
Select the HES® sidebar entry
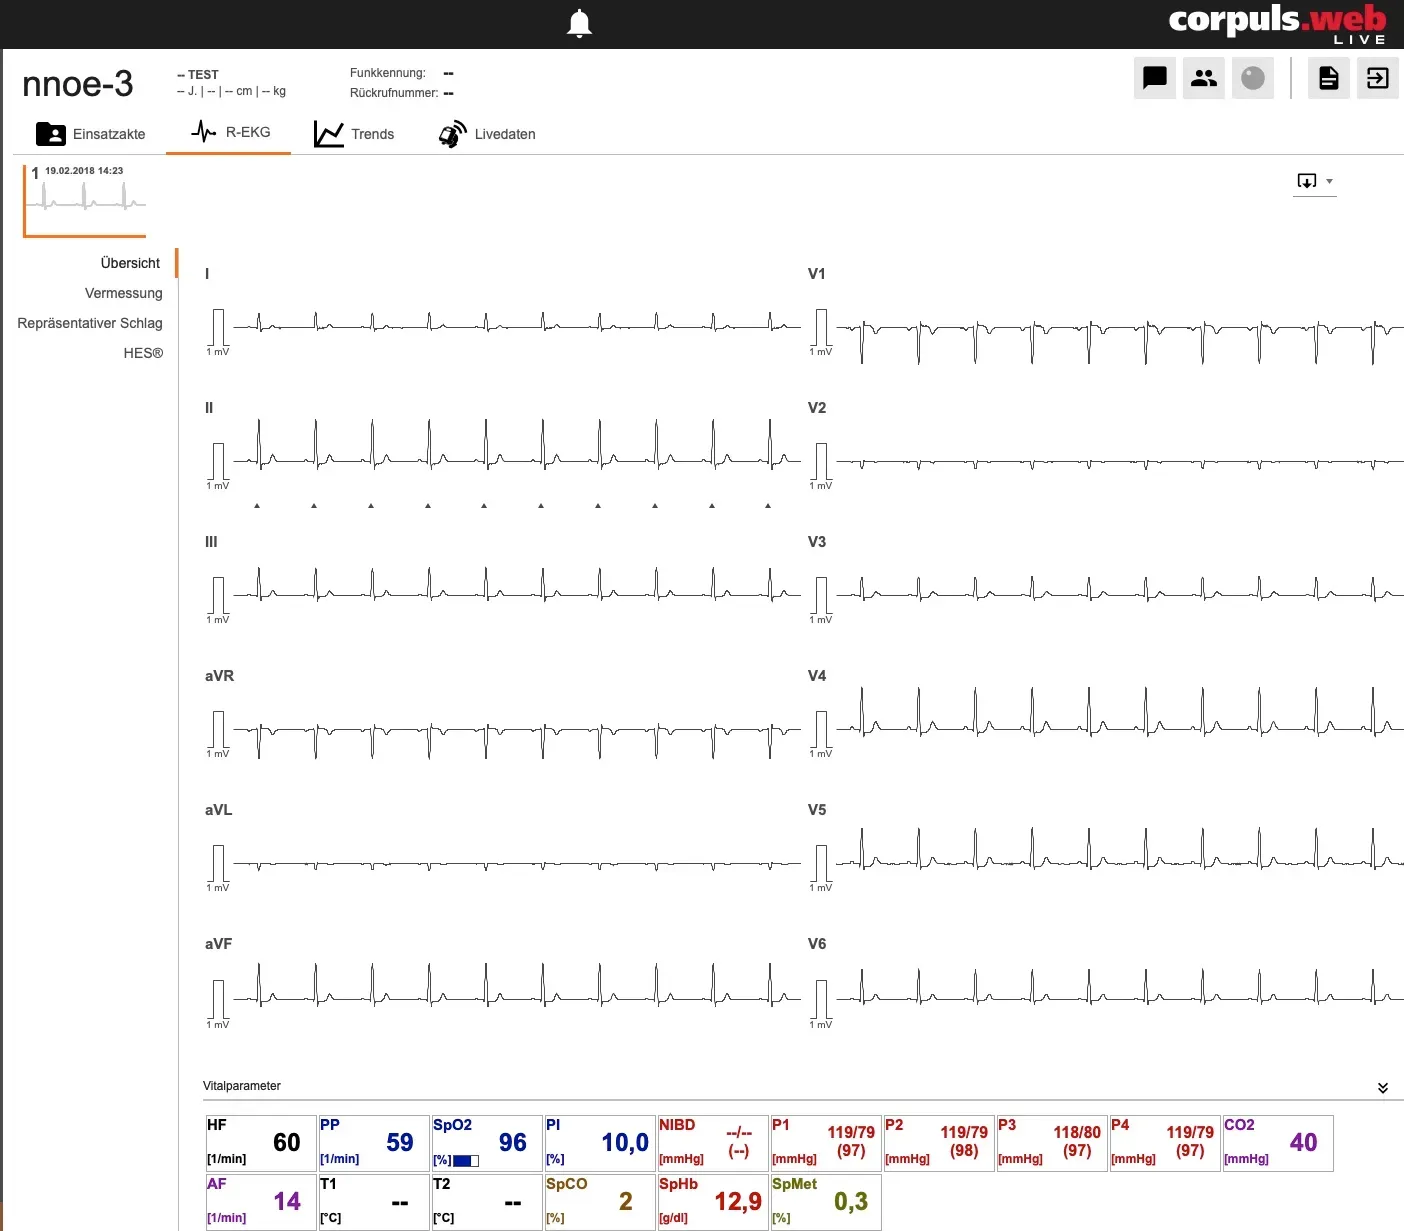(x=143, y=353)
